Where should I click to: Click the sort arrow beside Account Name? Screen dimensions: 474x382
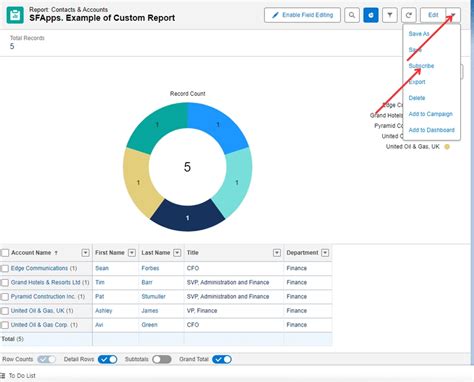click(56, 253)
